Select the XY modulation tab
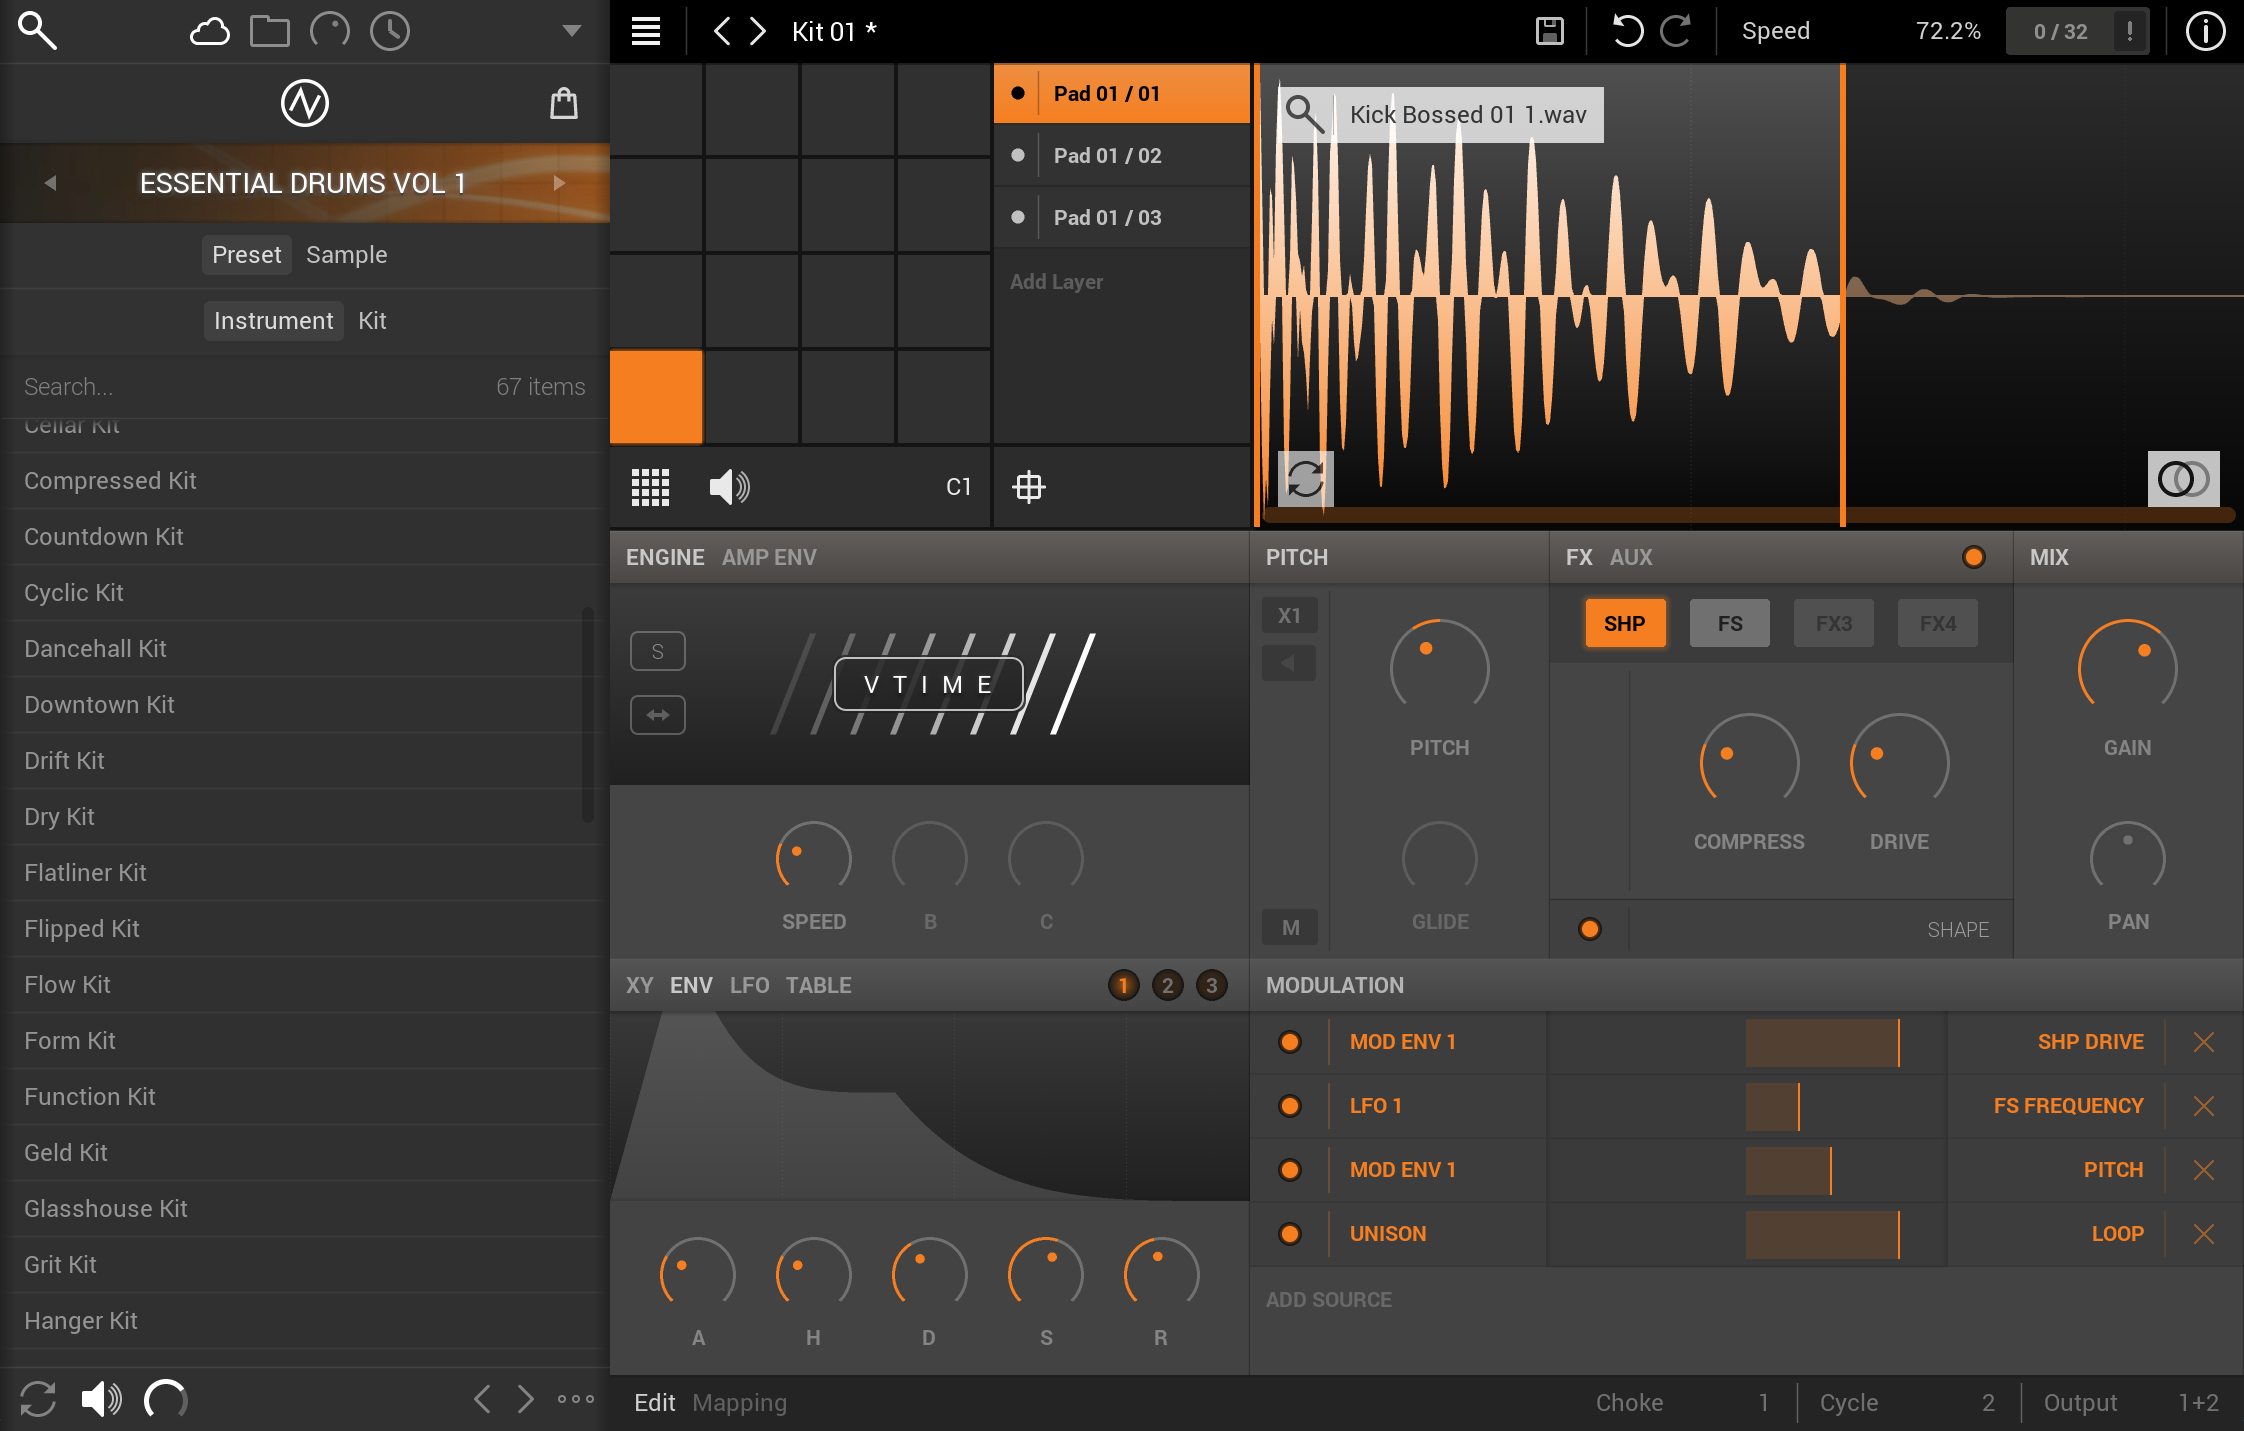Screen dimensions: 2244x1431 click(x=639, y=985)
